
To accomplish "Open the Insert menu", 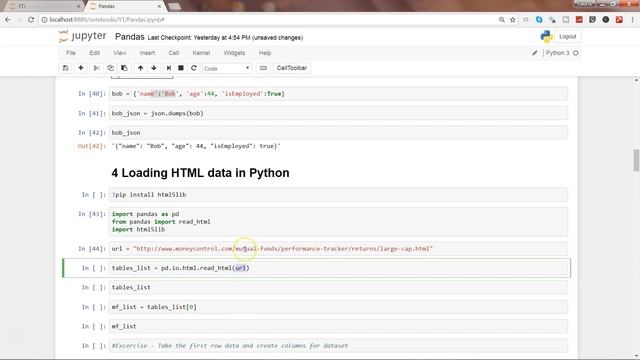I will coord(147,53).
